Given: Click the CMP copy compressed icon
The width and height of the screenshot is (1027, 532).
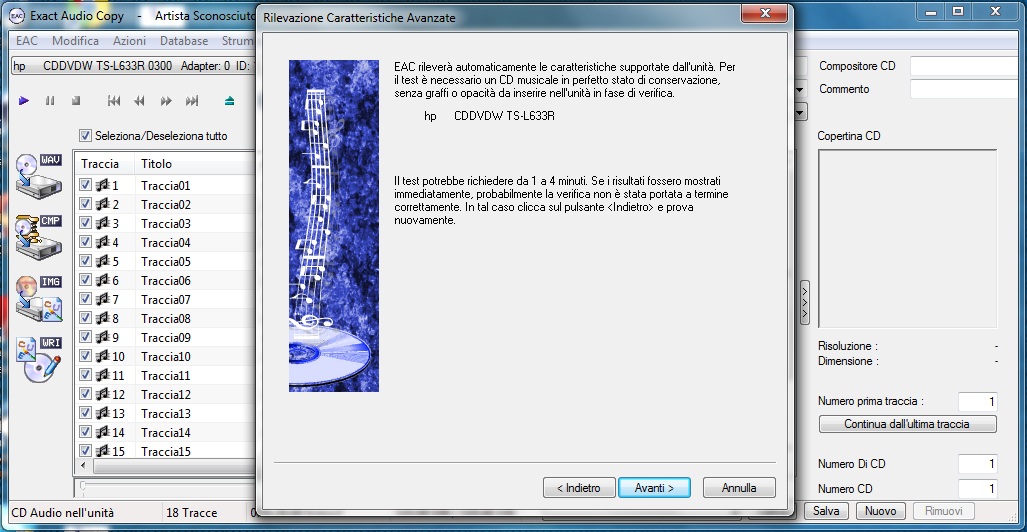Looking at the screenshot, I should pos(39,236).
